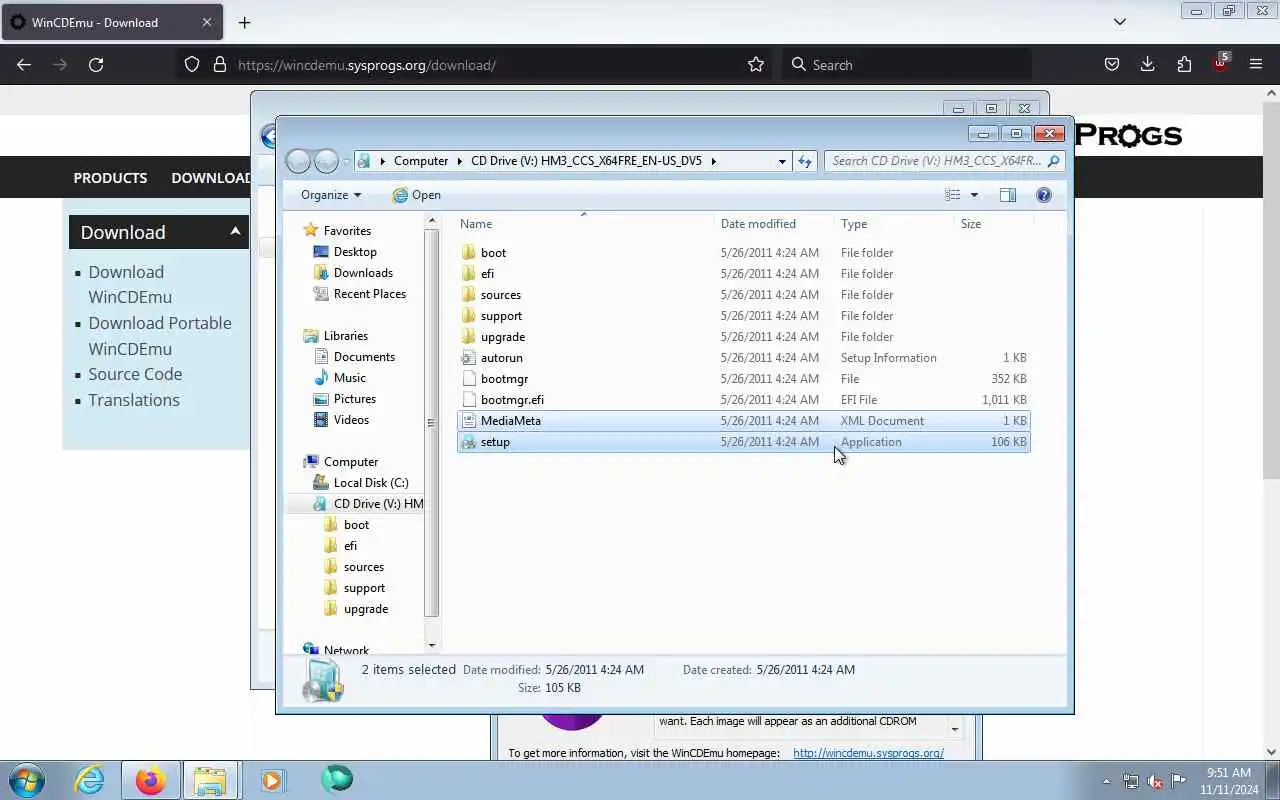Sort files by Name column
This screenshot has height=800, width=1280.
coord(586,224)
